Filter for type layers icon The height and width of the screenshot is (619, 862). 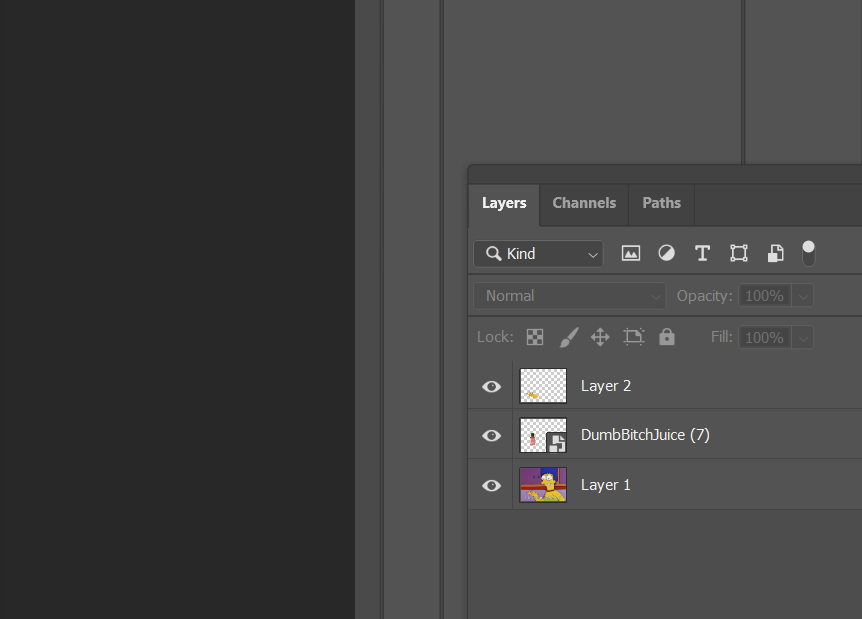702,254
